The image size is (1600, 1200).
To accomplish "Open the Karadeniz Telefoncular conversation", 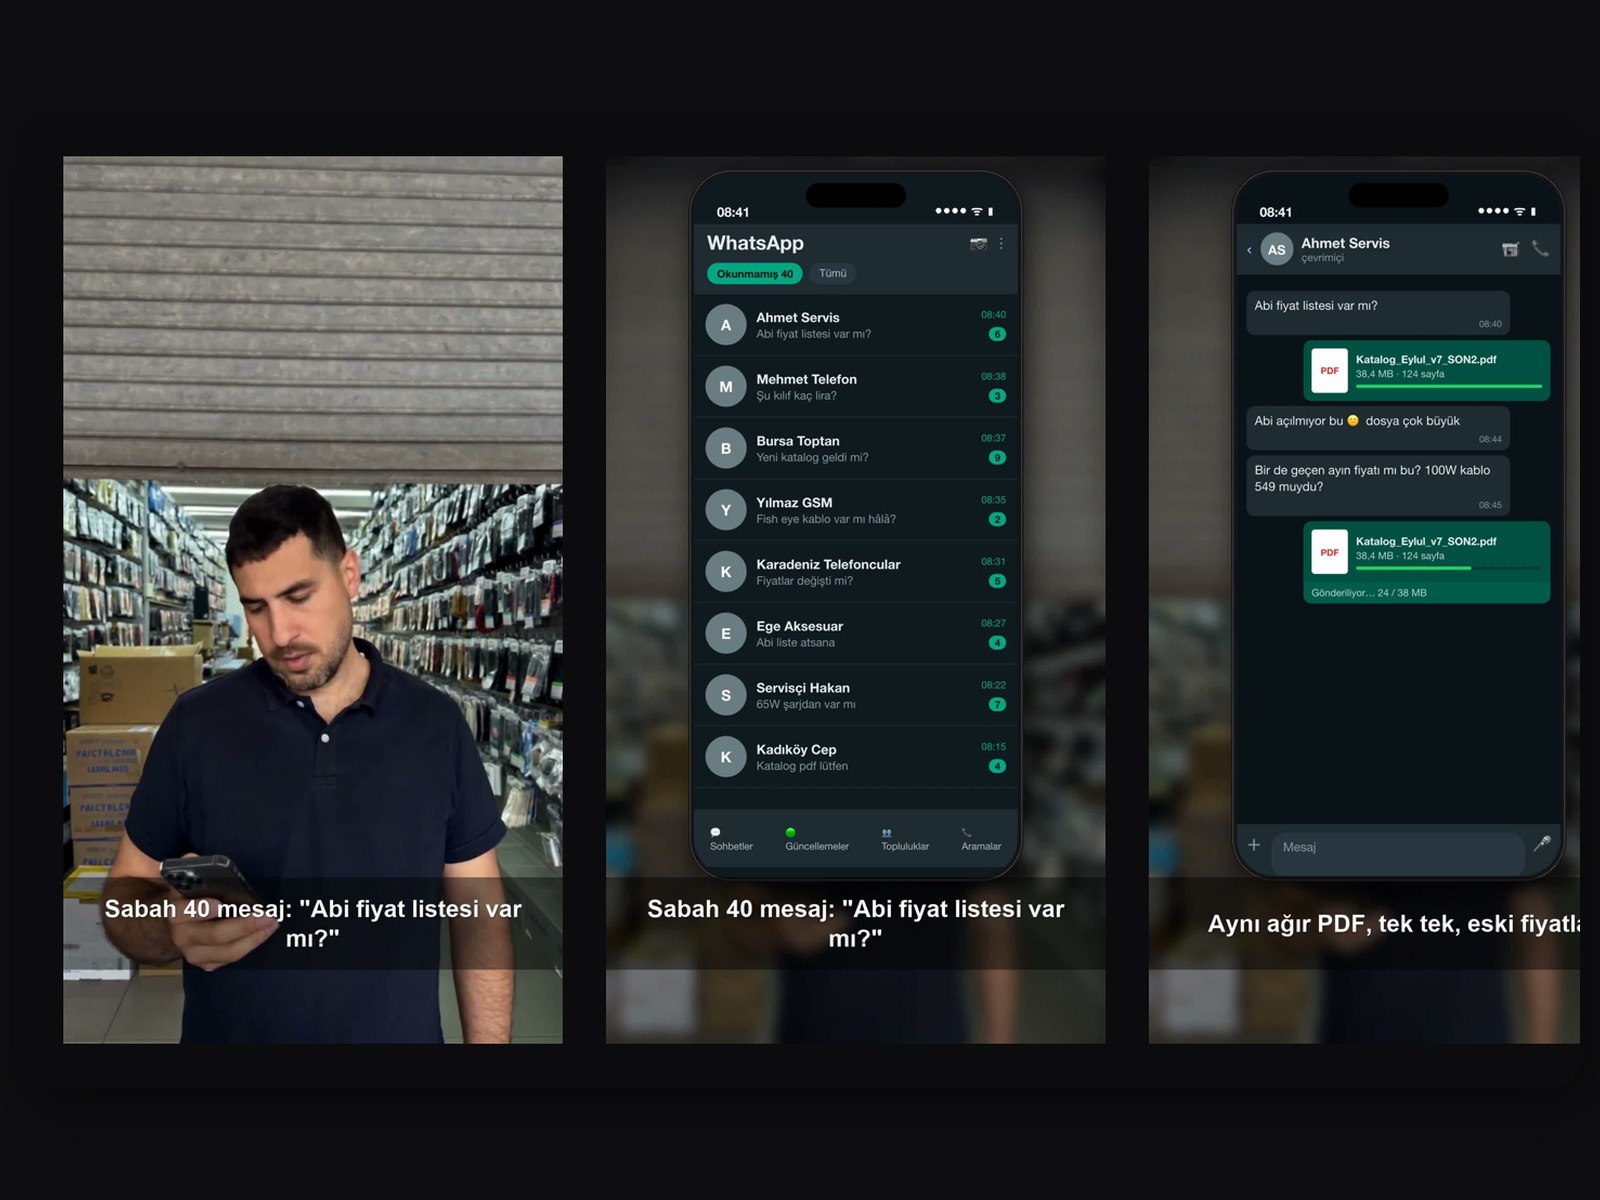I will coord(856,572).
